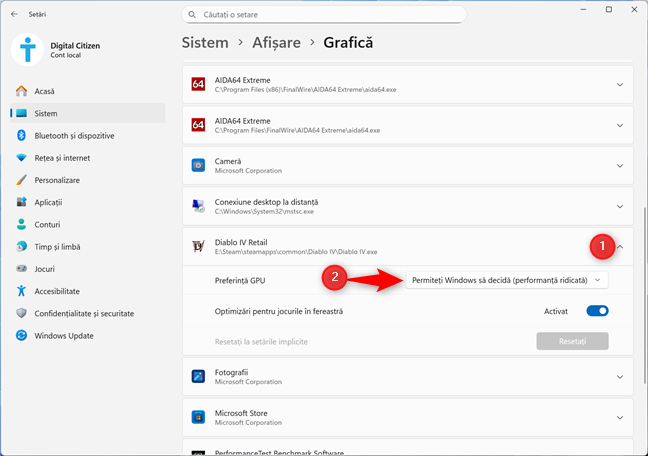This screenshot has height=456, width=648.
Task: Open Bluetooth și dispozitive section
Action: click(x=74, y=135)
